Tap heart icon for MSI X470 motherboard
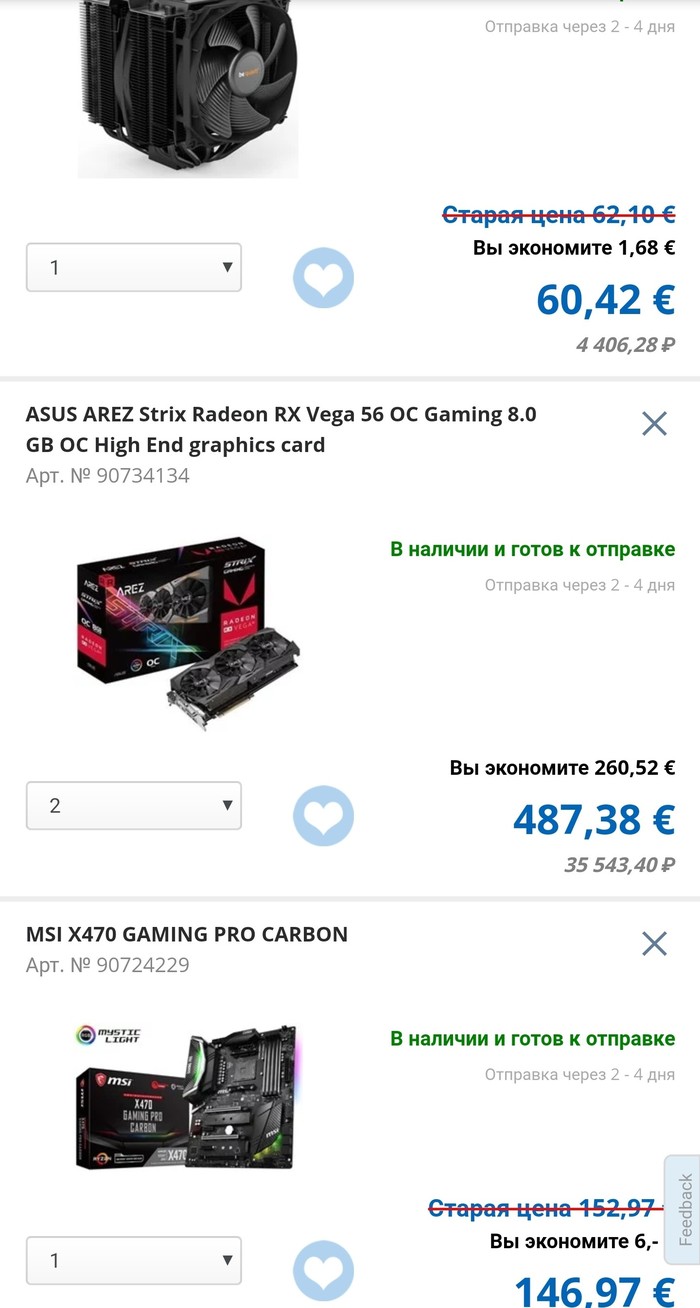This screenshot has width=700, height=1308. coord(323,1271)
